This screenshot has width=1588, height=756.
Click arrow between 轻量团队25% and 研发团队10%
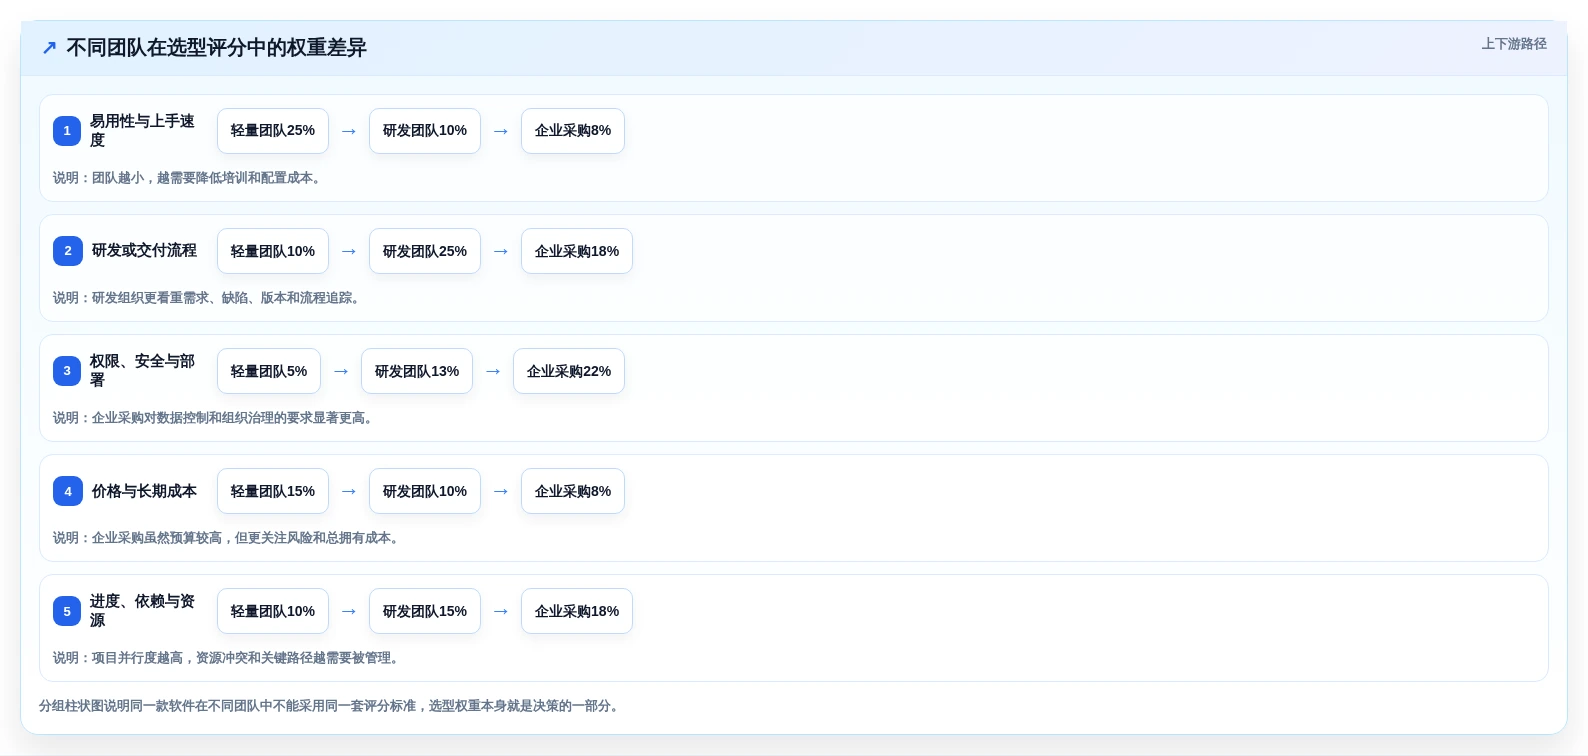(x=349, y=131)
